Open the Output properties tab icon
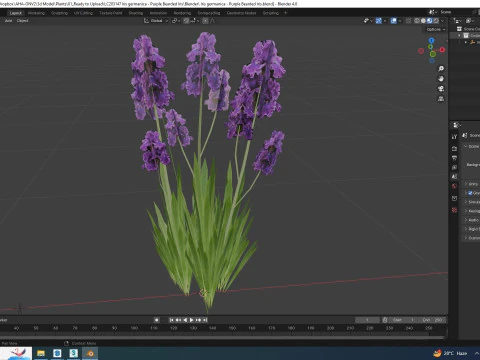The image size is (480, 360). pyautogui.click(x=454, y=158)
